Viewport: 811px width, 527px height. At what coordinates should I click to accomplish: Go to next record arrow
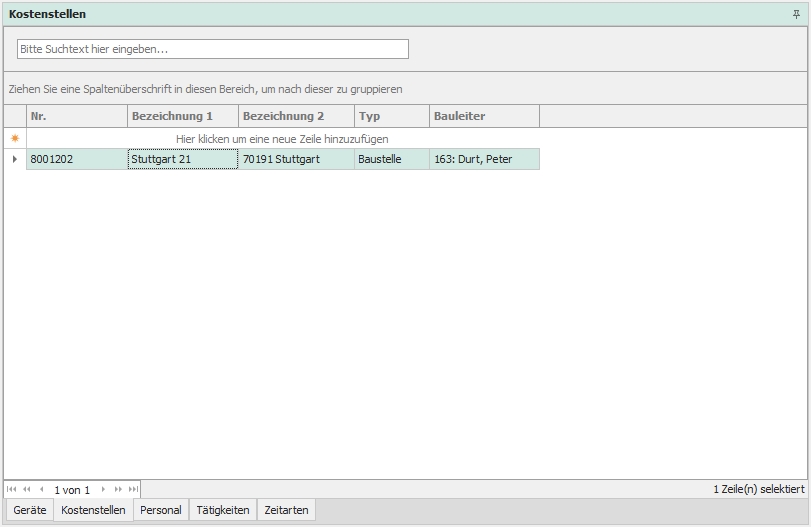[103, 490]
